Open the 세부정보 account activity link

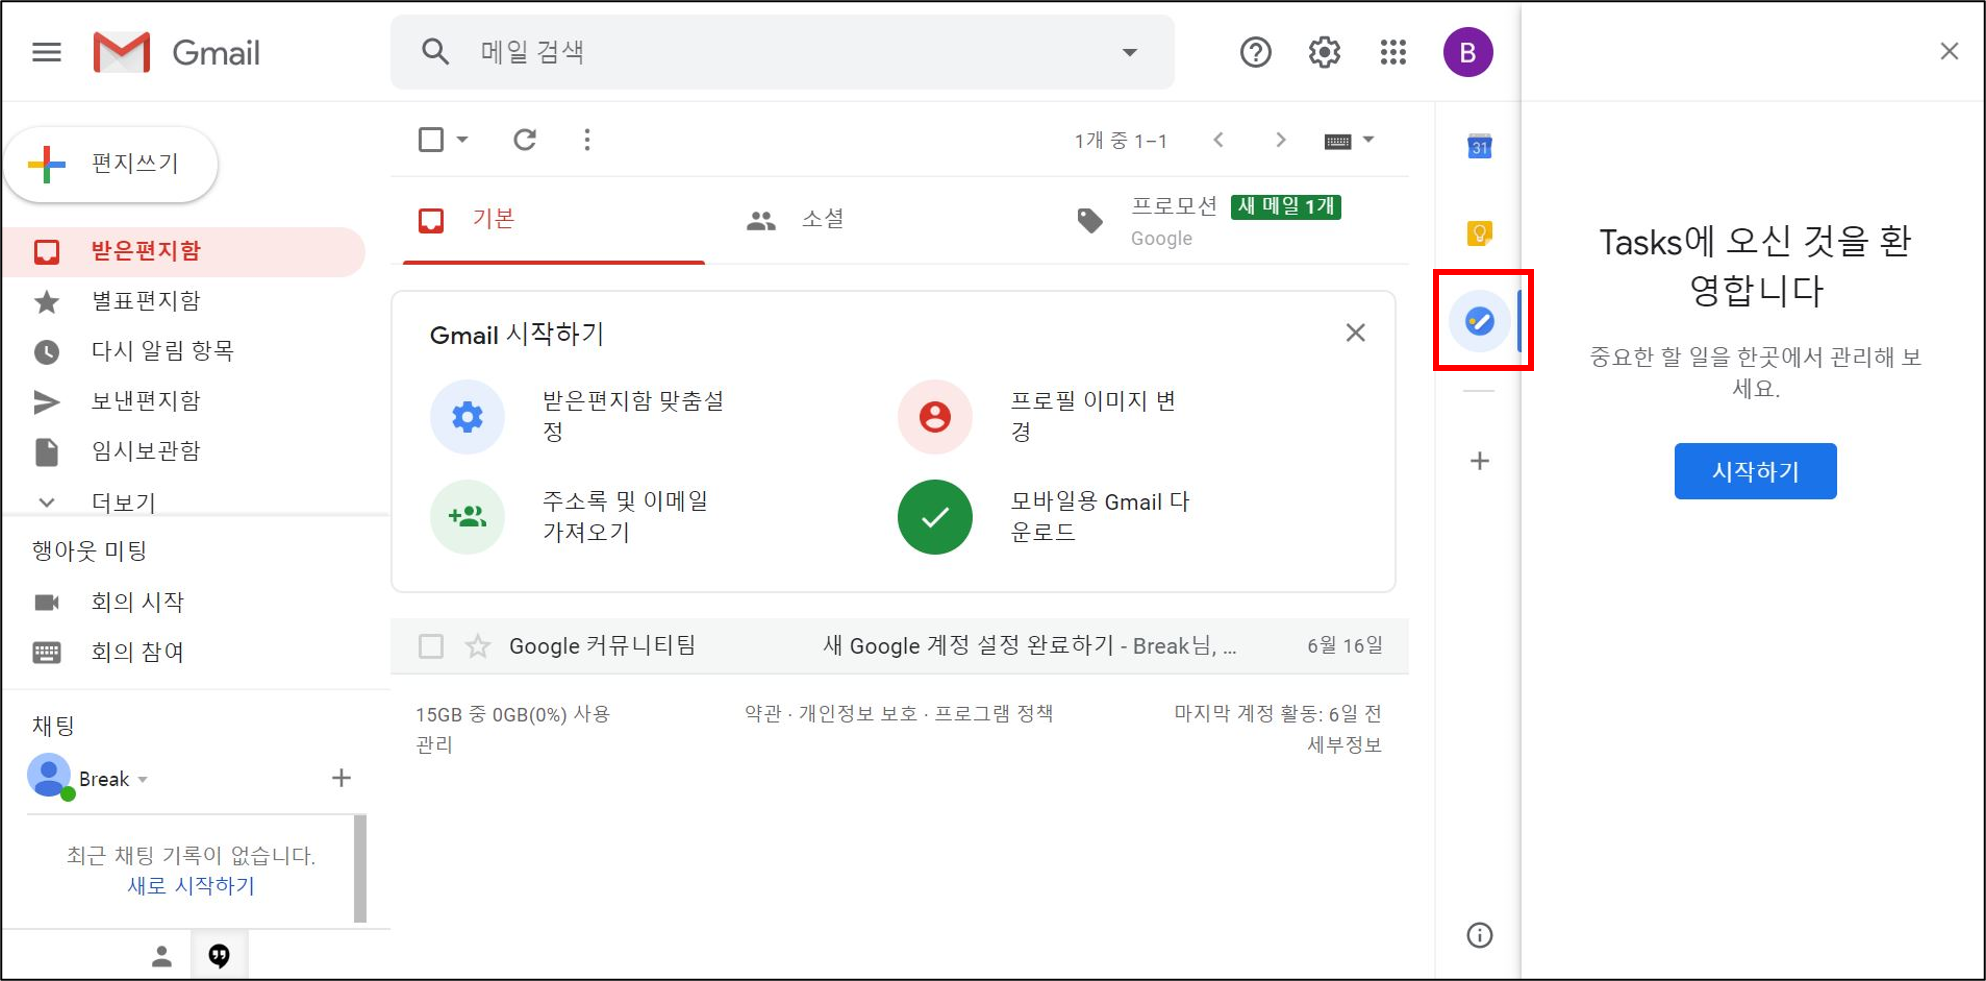click(1344, 745)
